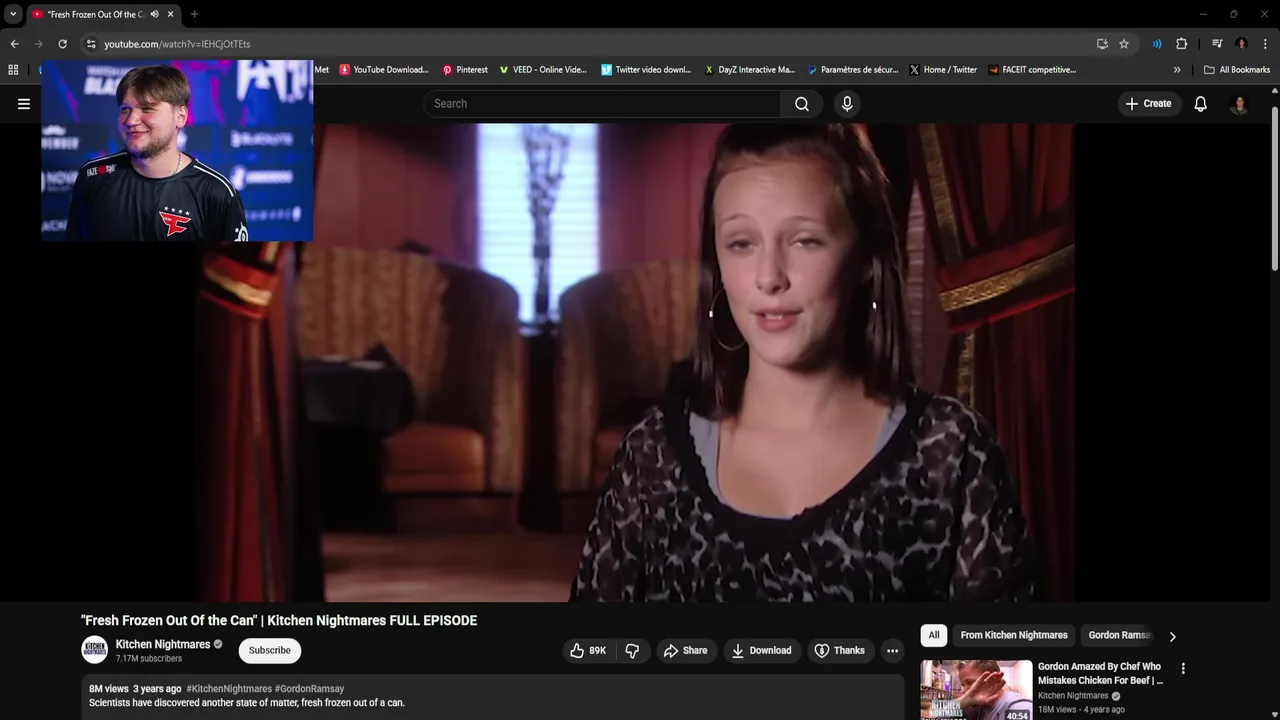Click the #GordonRamsay hashtag
This screenshot has width=1280, height=720.
click(x=310, y=689)
